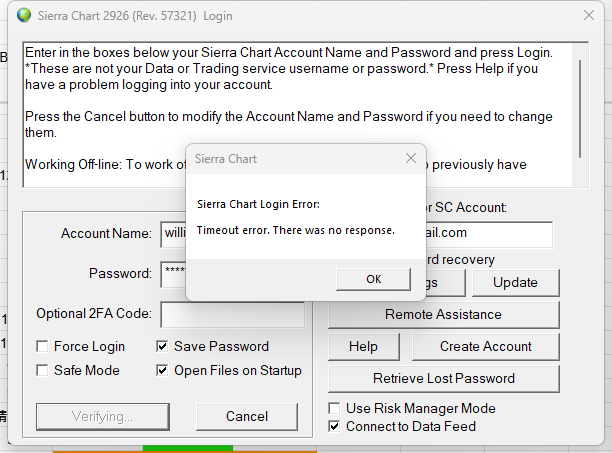Click the instructions text scrollbar
This screenshot has width=612, height=453.
pyautogui.click(x=580, y=109)
